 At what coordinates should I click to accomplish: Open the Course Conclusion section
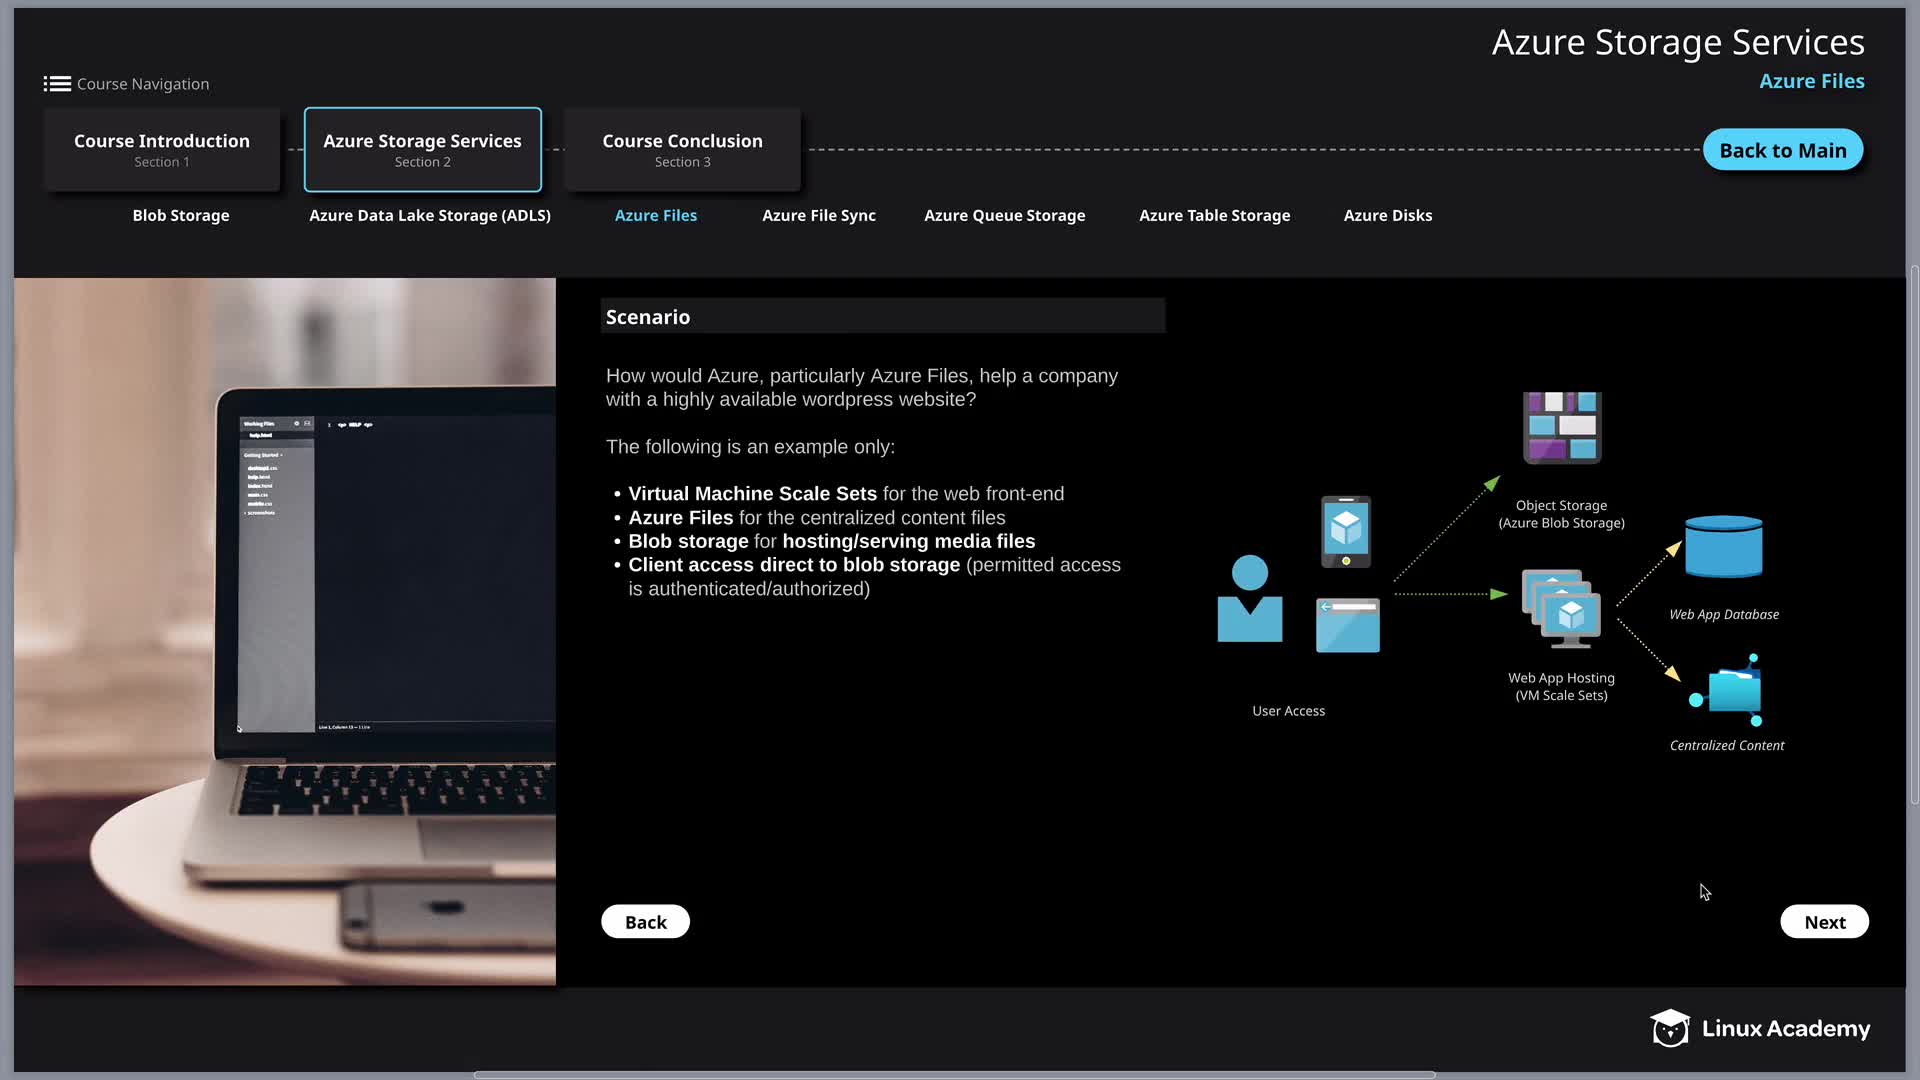tap(682, 150)
